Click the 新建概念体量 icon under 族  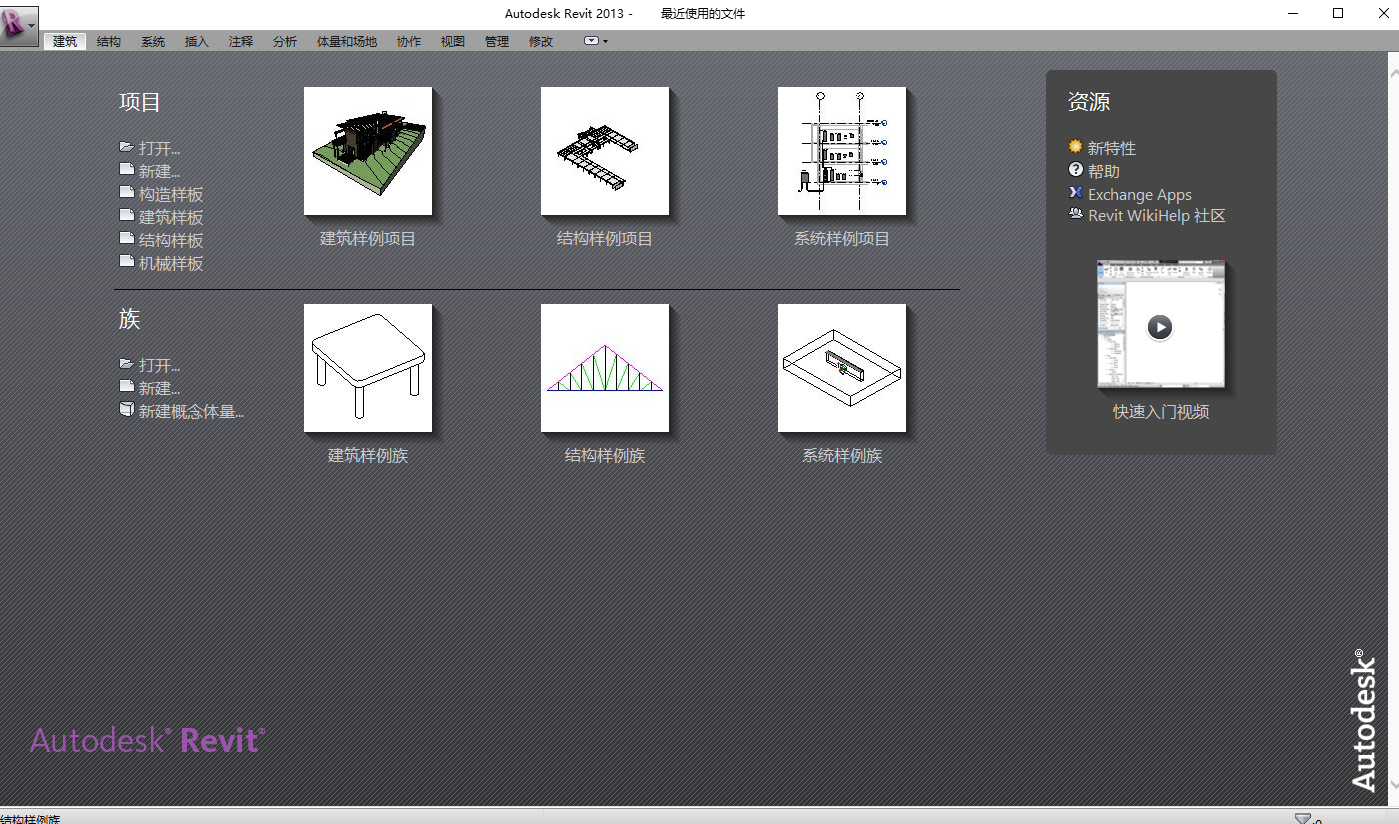click(127, 409)
